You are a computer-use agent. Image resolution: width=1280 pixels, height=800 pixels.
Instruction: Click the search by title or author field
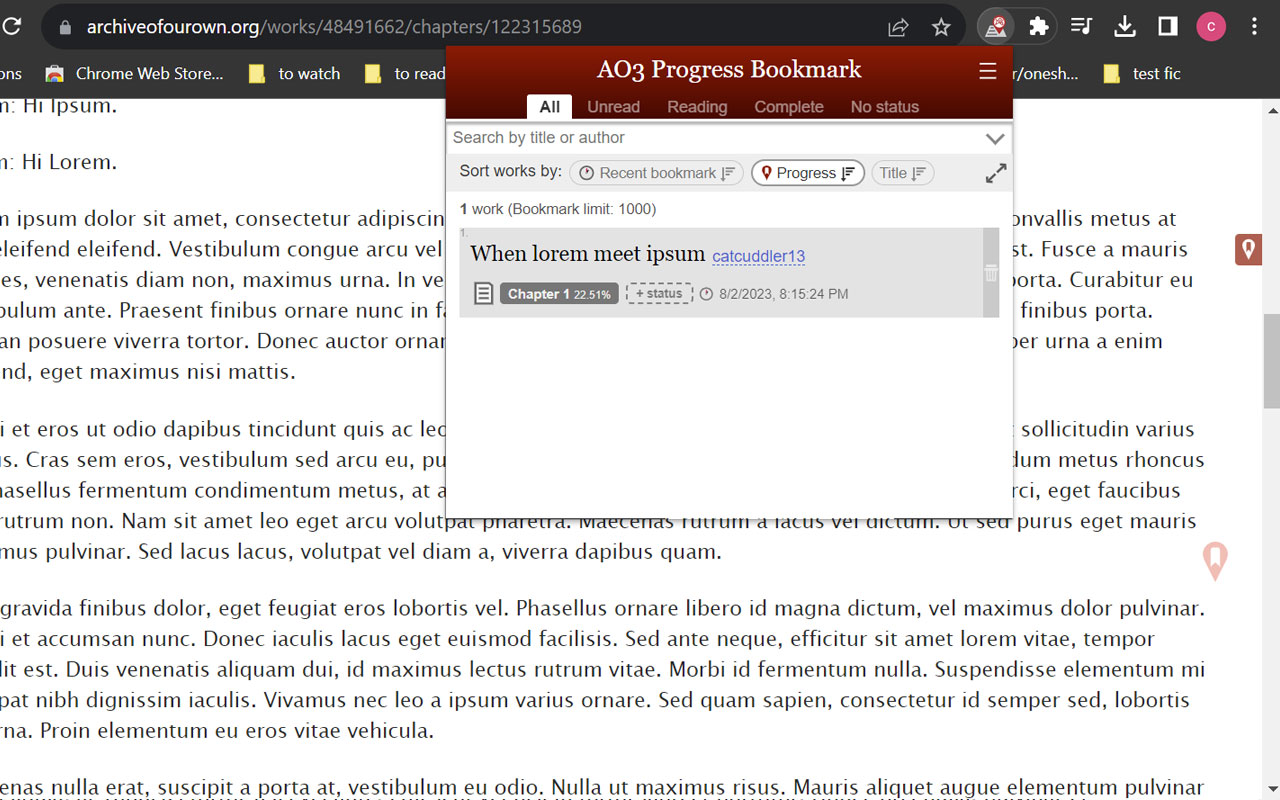[700, 138]
